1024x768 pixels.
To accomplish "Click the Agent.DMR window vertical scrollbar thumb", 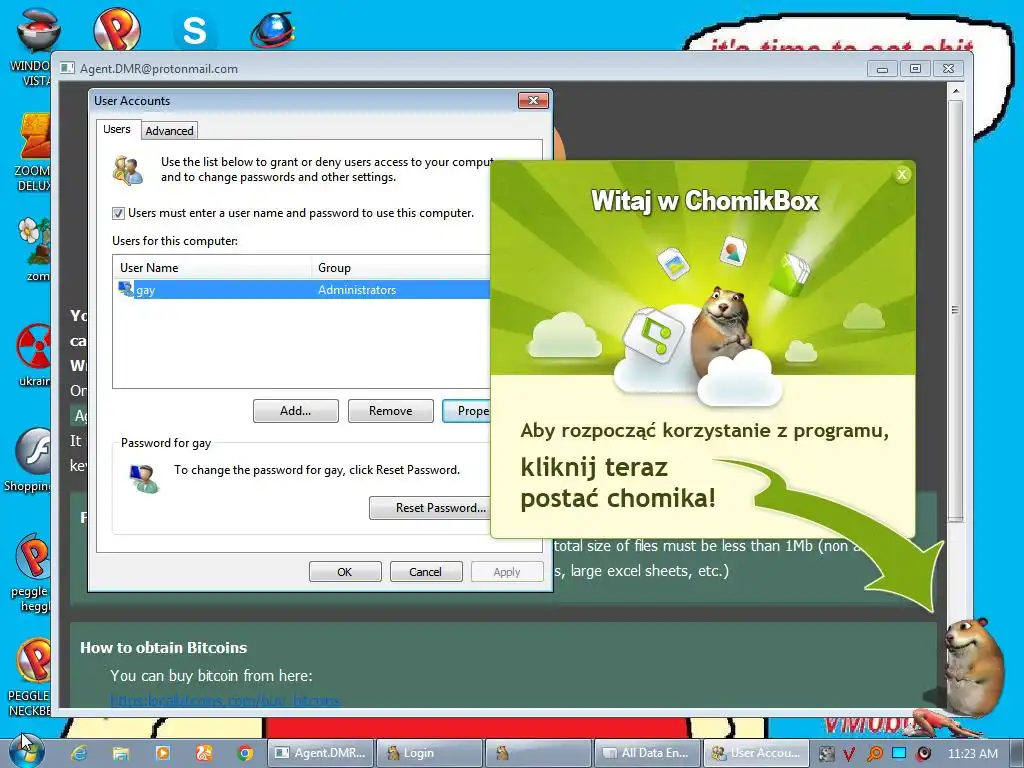I will (x=955, y=310).
